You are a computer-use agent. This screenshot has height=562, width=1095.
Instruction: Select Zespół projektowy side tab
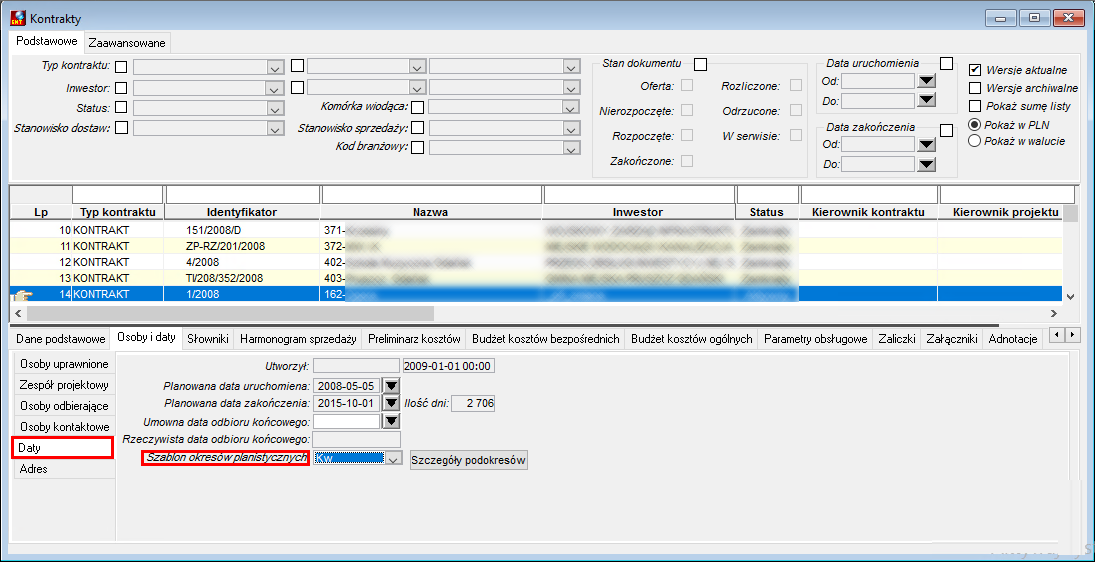coord(64,385)
